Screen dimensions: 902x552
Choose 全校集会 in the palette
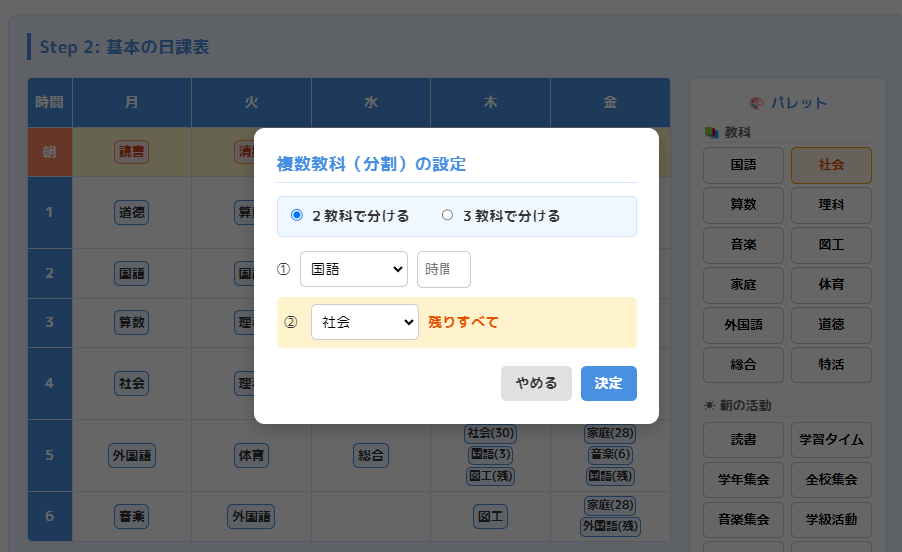831,480
